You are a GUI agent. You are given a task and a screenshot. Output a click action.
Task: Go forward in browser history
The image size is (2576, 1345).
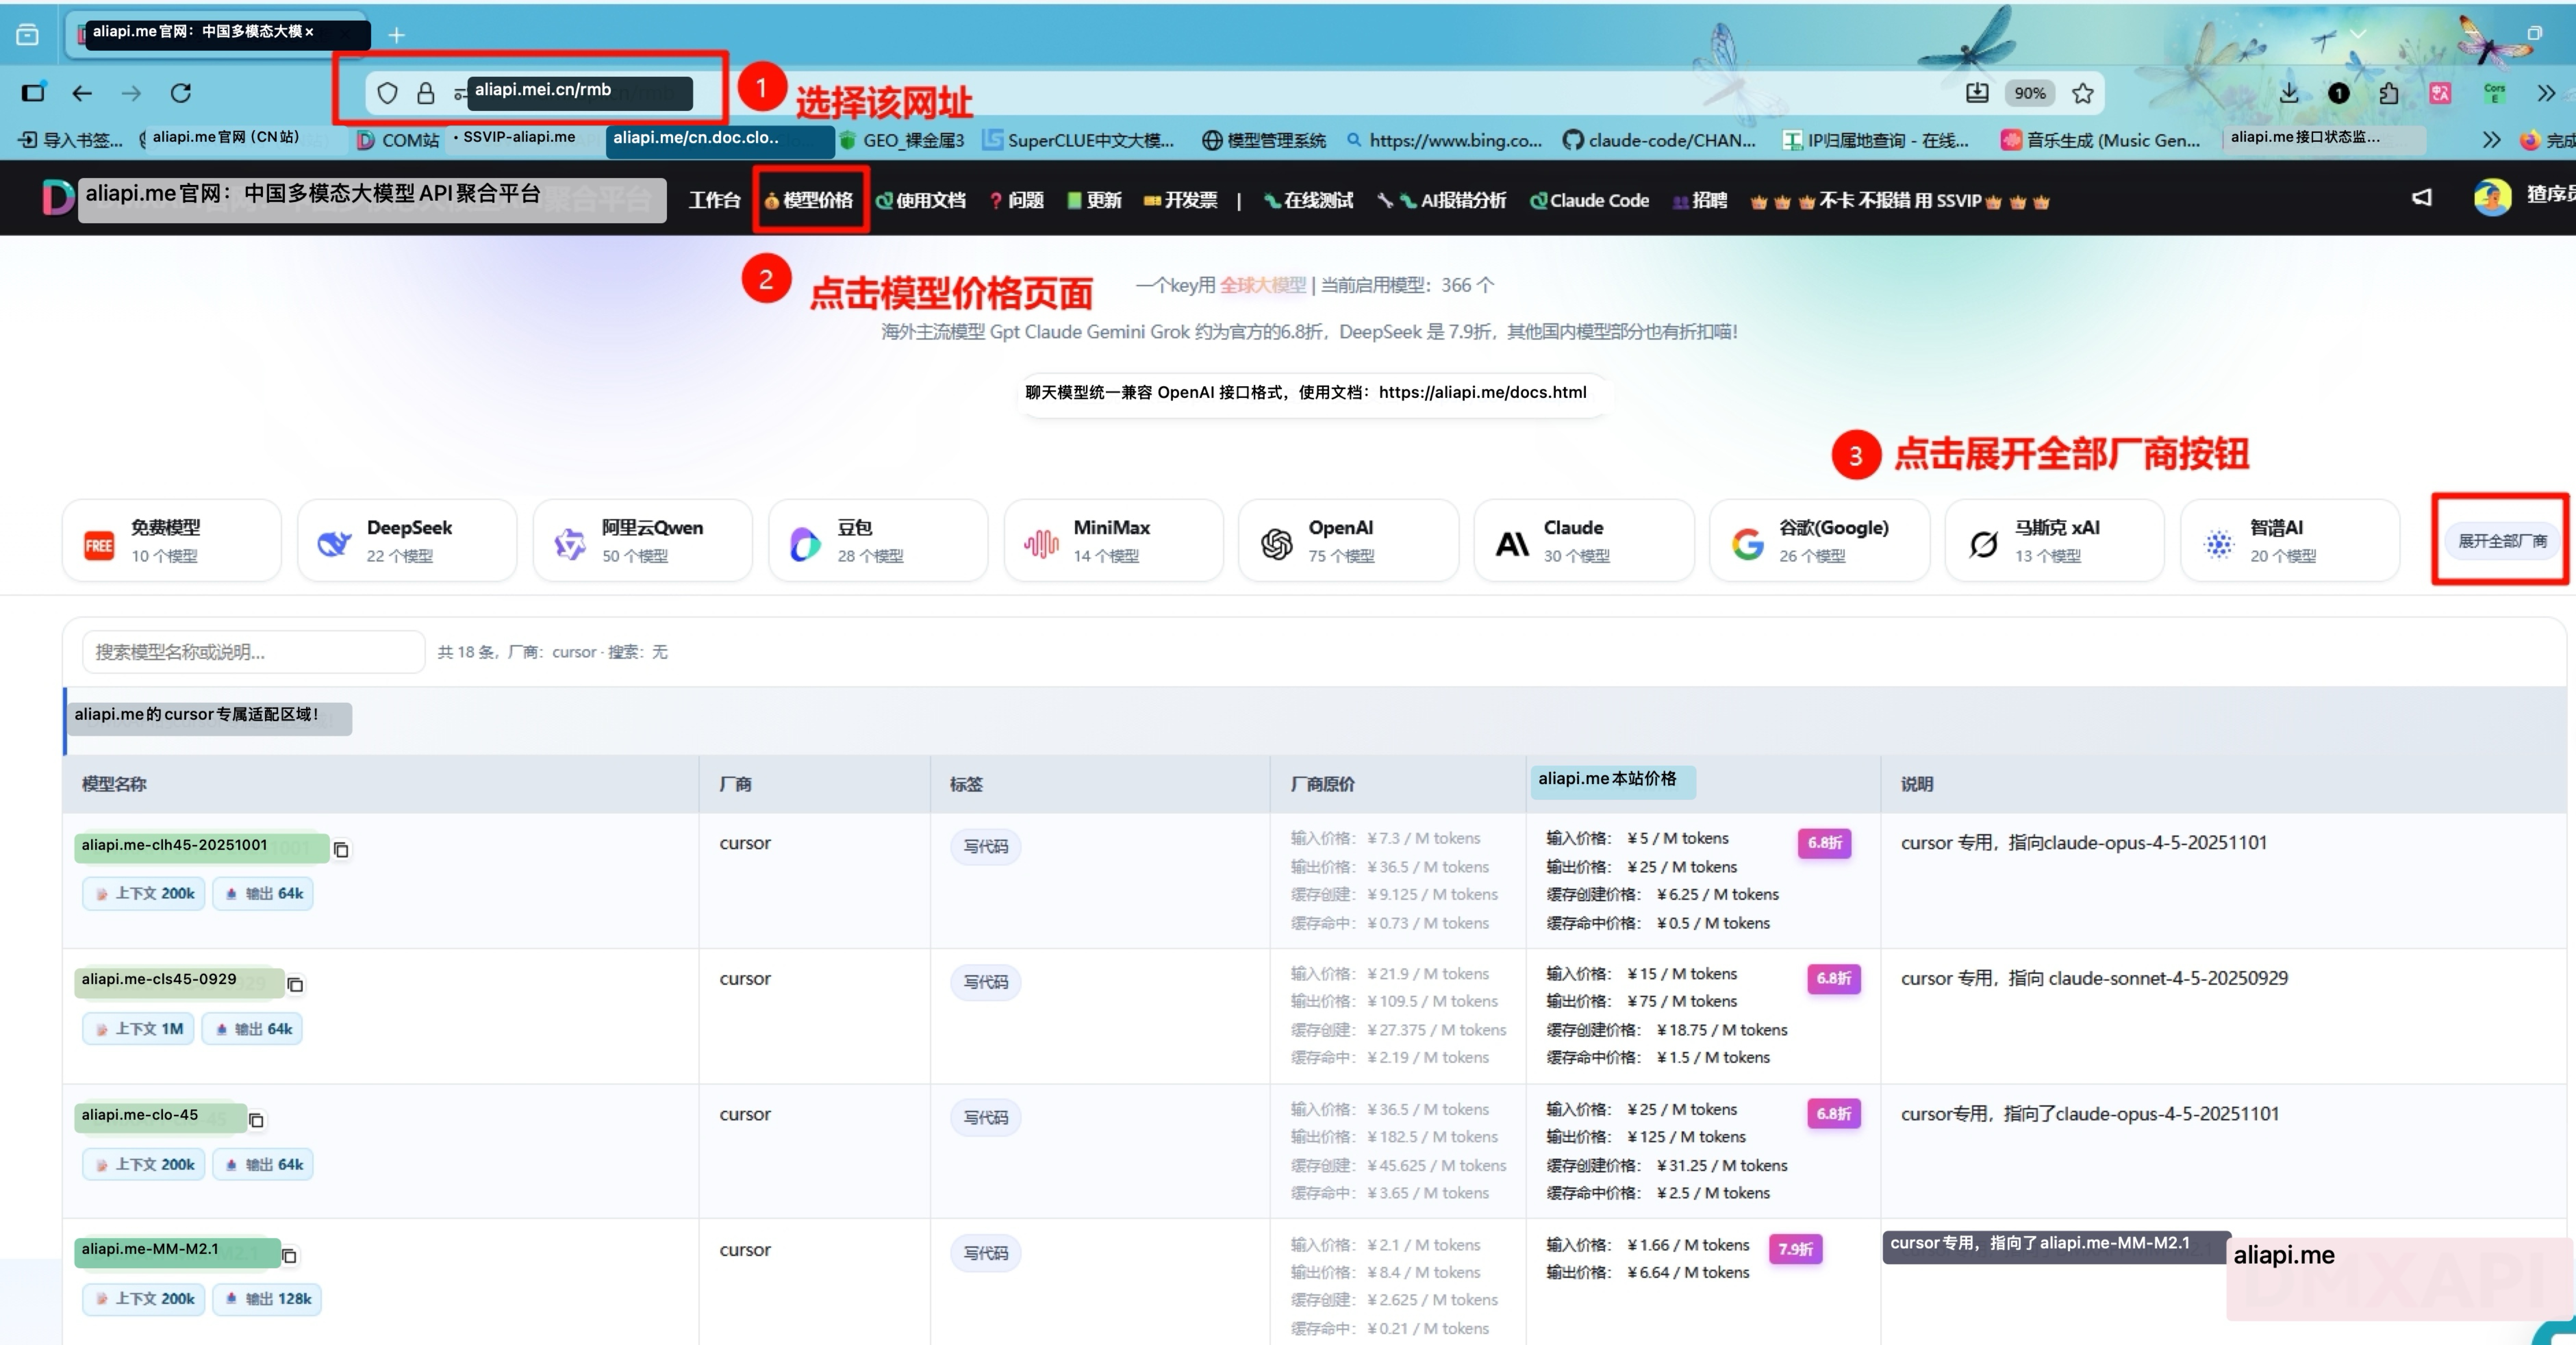click(131, 93)
